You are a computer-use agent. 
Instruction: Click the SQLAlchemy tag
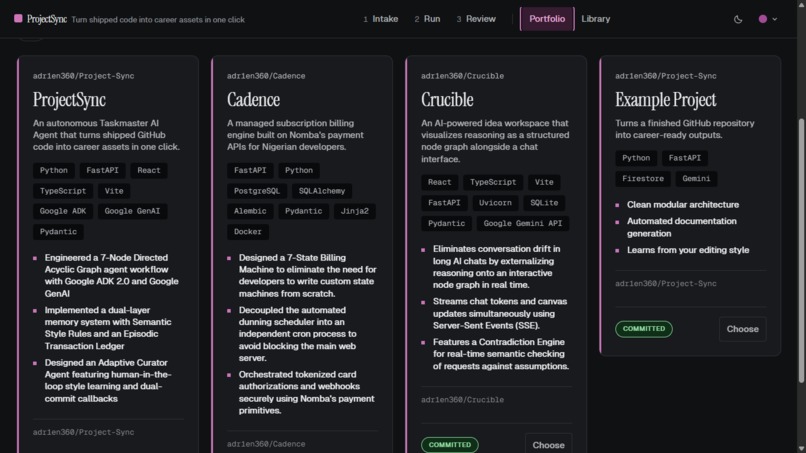[x=322, y=191]
